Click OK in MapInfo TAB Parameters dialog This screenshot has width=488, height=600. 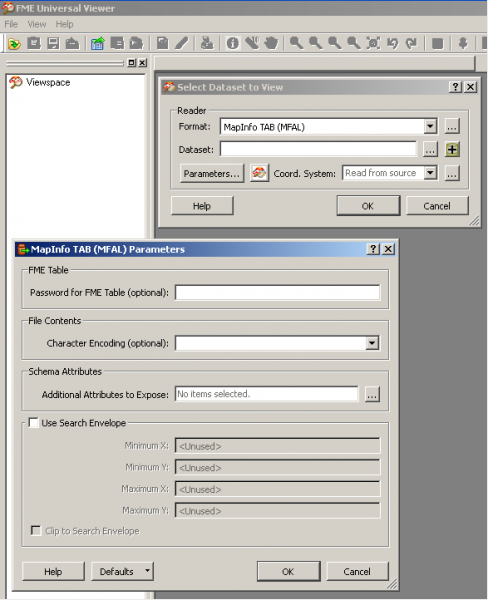(288, 571)
